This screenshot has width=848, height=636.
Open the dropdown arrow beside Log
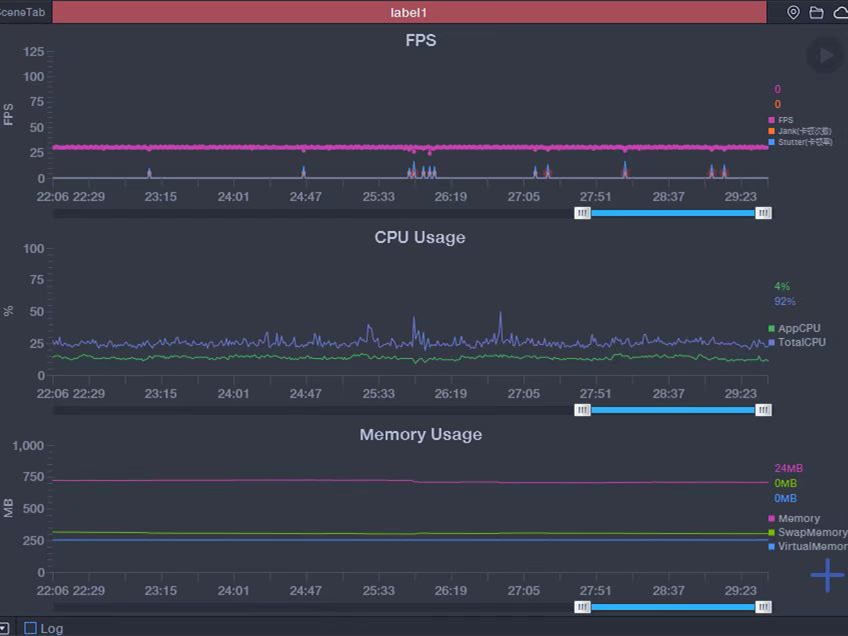click(x=5, y=628)
